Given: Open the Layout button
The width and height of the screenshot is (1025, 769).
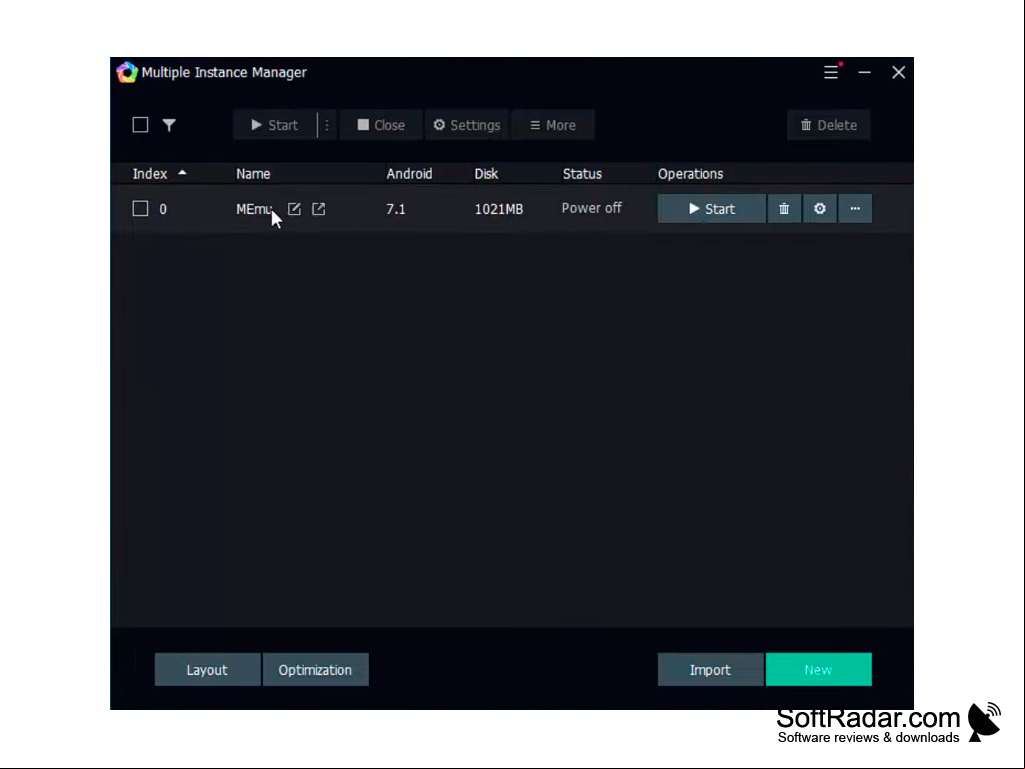Looking at the screenshot, I should 207,670.
